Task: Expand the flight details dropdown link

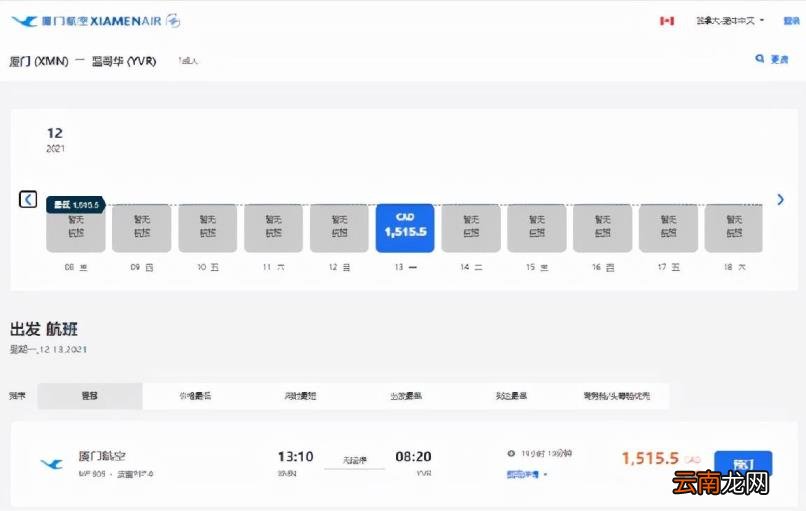Action: [526, 474]
